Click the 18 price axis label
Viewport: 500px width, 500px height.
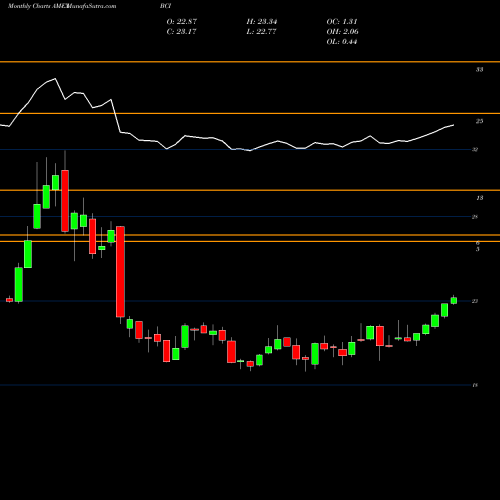pyautogui.click(x=475, y=385)
